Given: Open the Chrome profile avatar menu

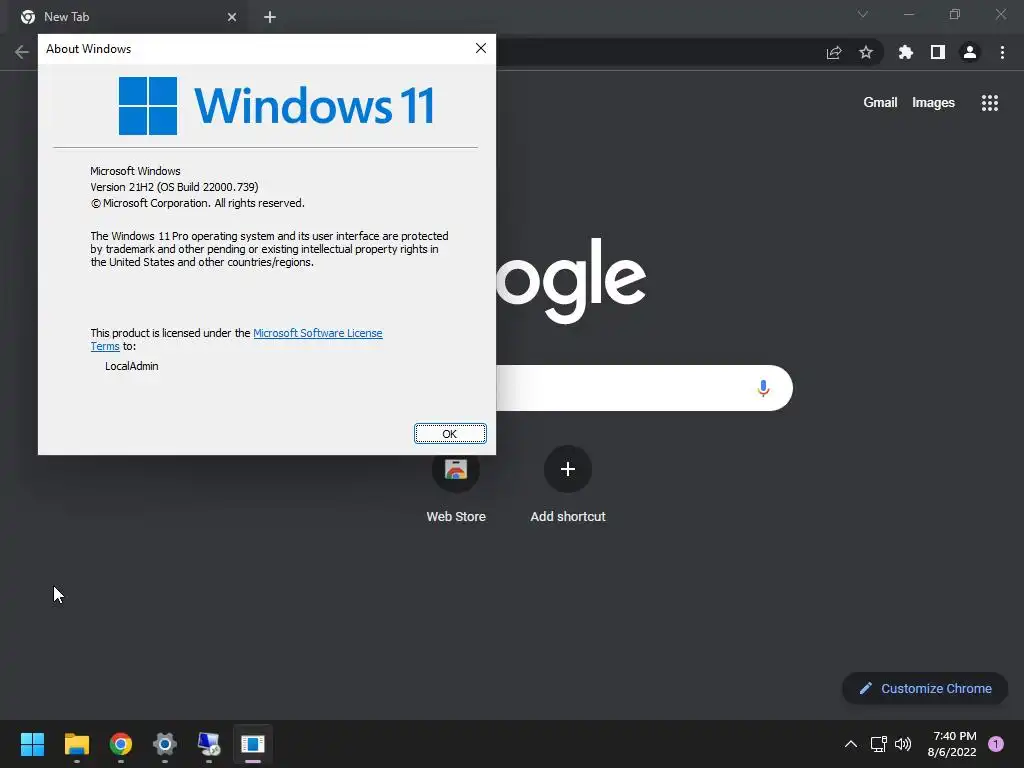Looking at the screenshot, I should click(x=970, y=52).
